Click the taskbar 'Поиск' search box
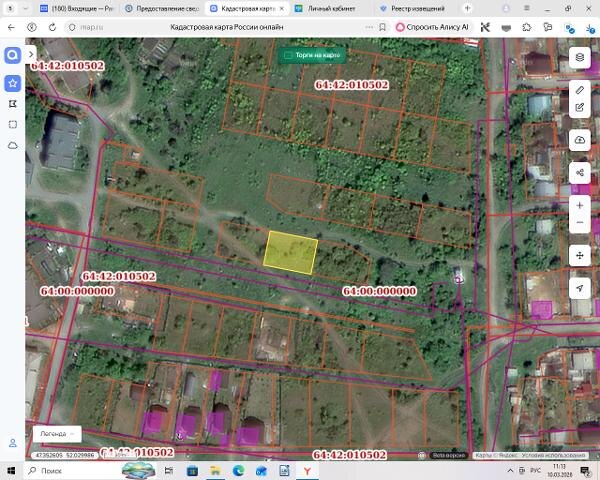 [x=72, y=470]
